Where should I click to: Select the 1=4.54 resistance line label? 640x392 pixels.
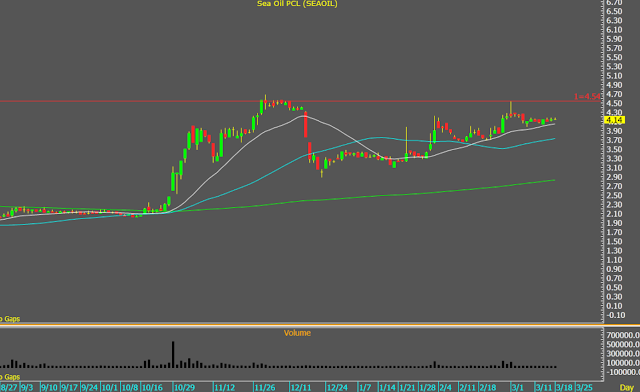(x=587, y=97)
